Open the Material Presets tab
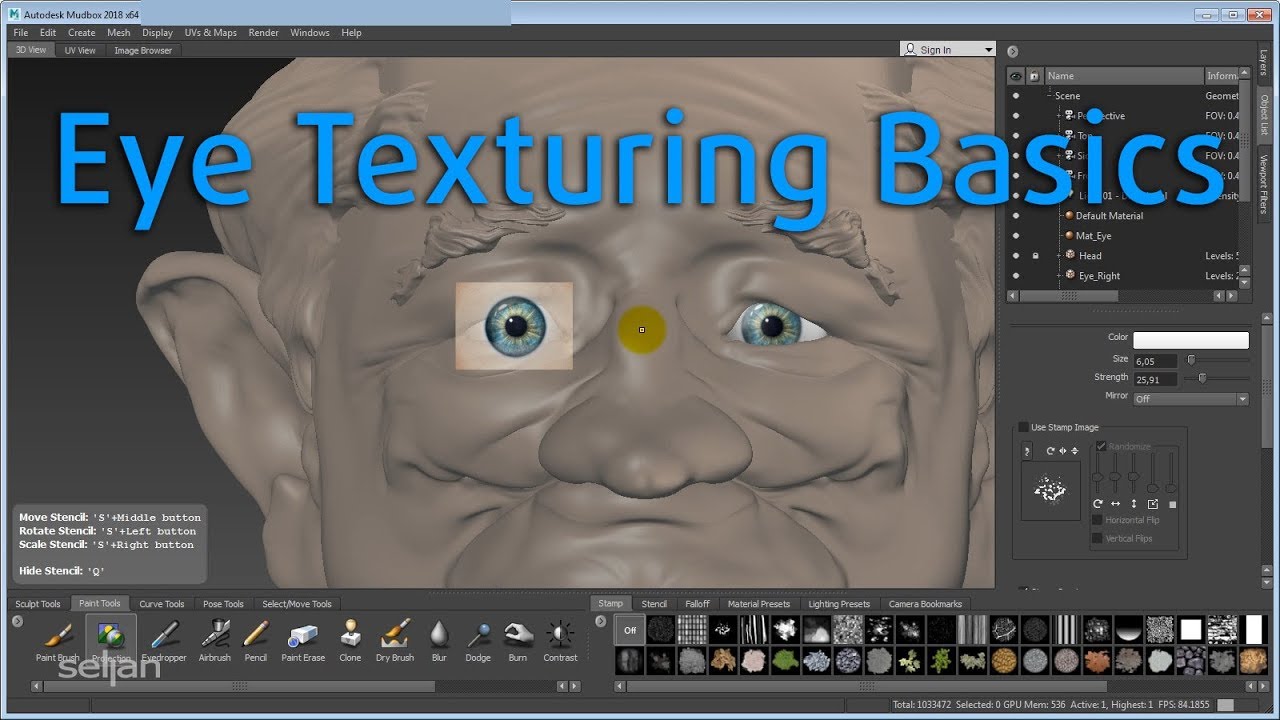The height and width of the screenshot is (720, 1280). click(x=759, y=604)
